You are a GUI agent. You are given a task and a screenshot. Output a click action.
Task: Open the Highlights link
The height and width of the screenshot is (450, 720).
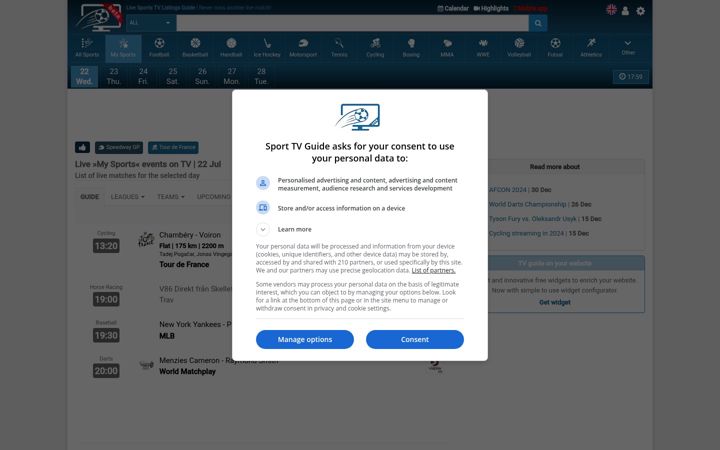point(491,8)
